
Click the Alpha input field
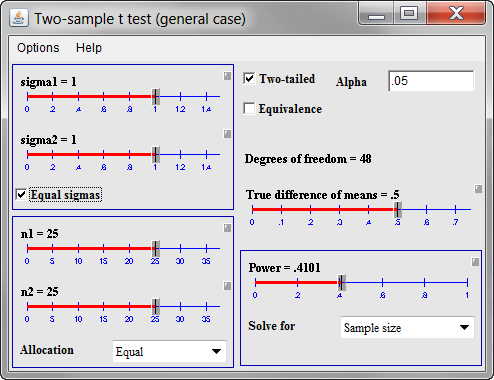pos(431,81)
